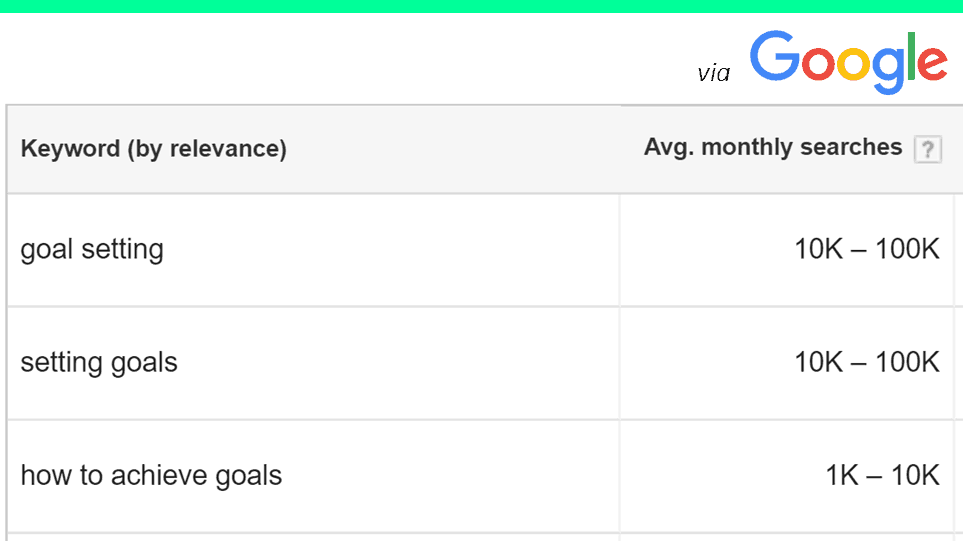Click the green l in Google logo

click(x=911, y=56)
